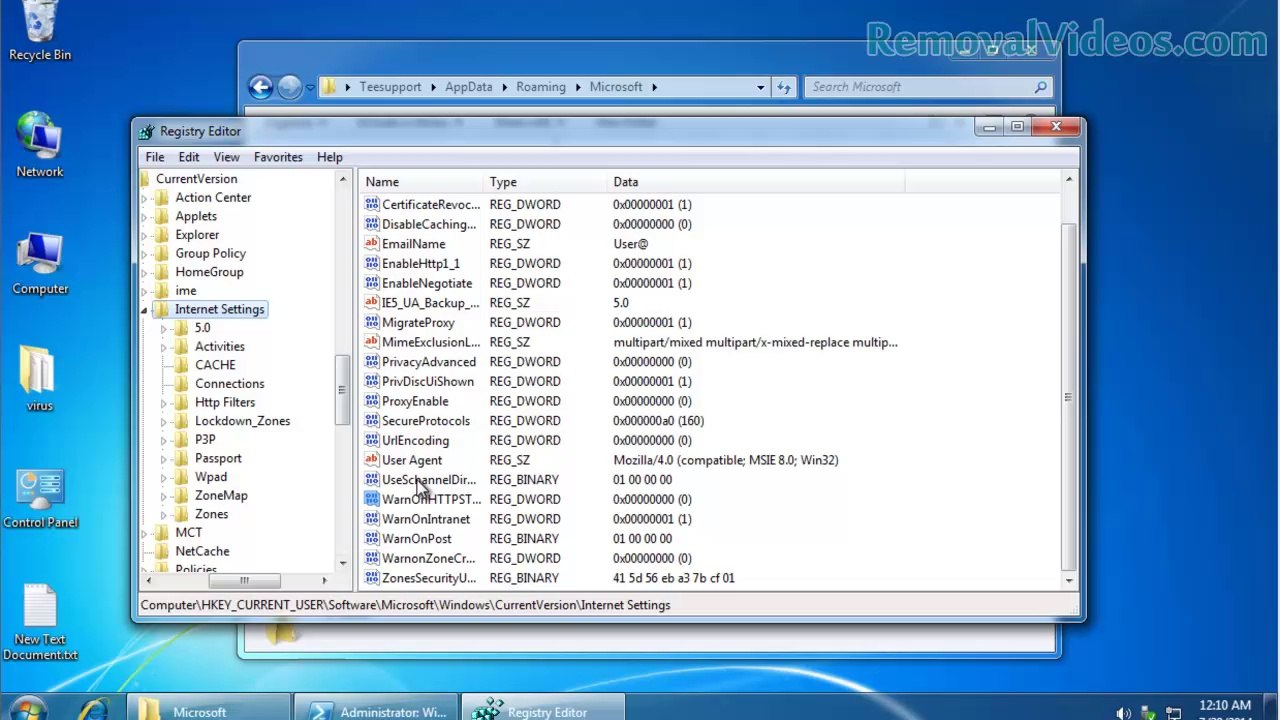
Task: Switch to the Administrator command window taskbar button
Action: (378, 709)
